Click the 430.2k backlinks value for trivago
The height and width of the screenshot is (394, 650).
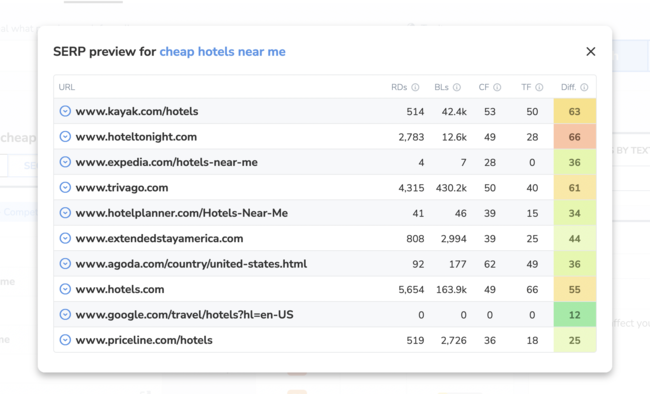tap(451, 188)
